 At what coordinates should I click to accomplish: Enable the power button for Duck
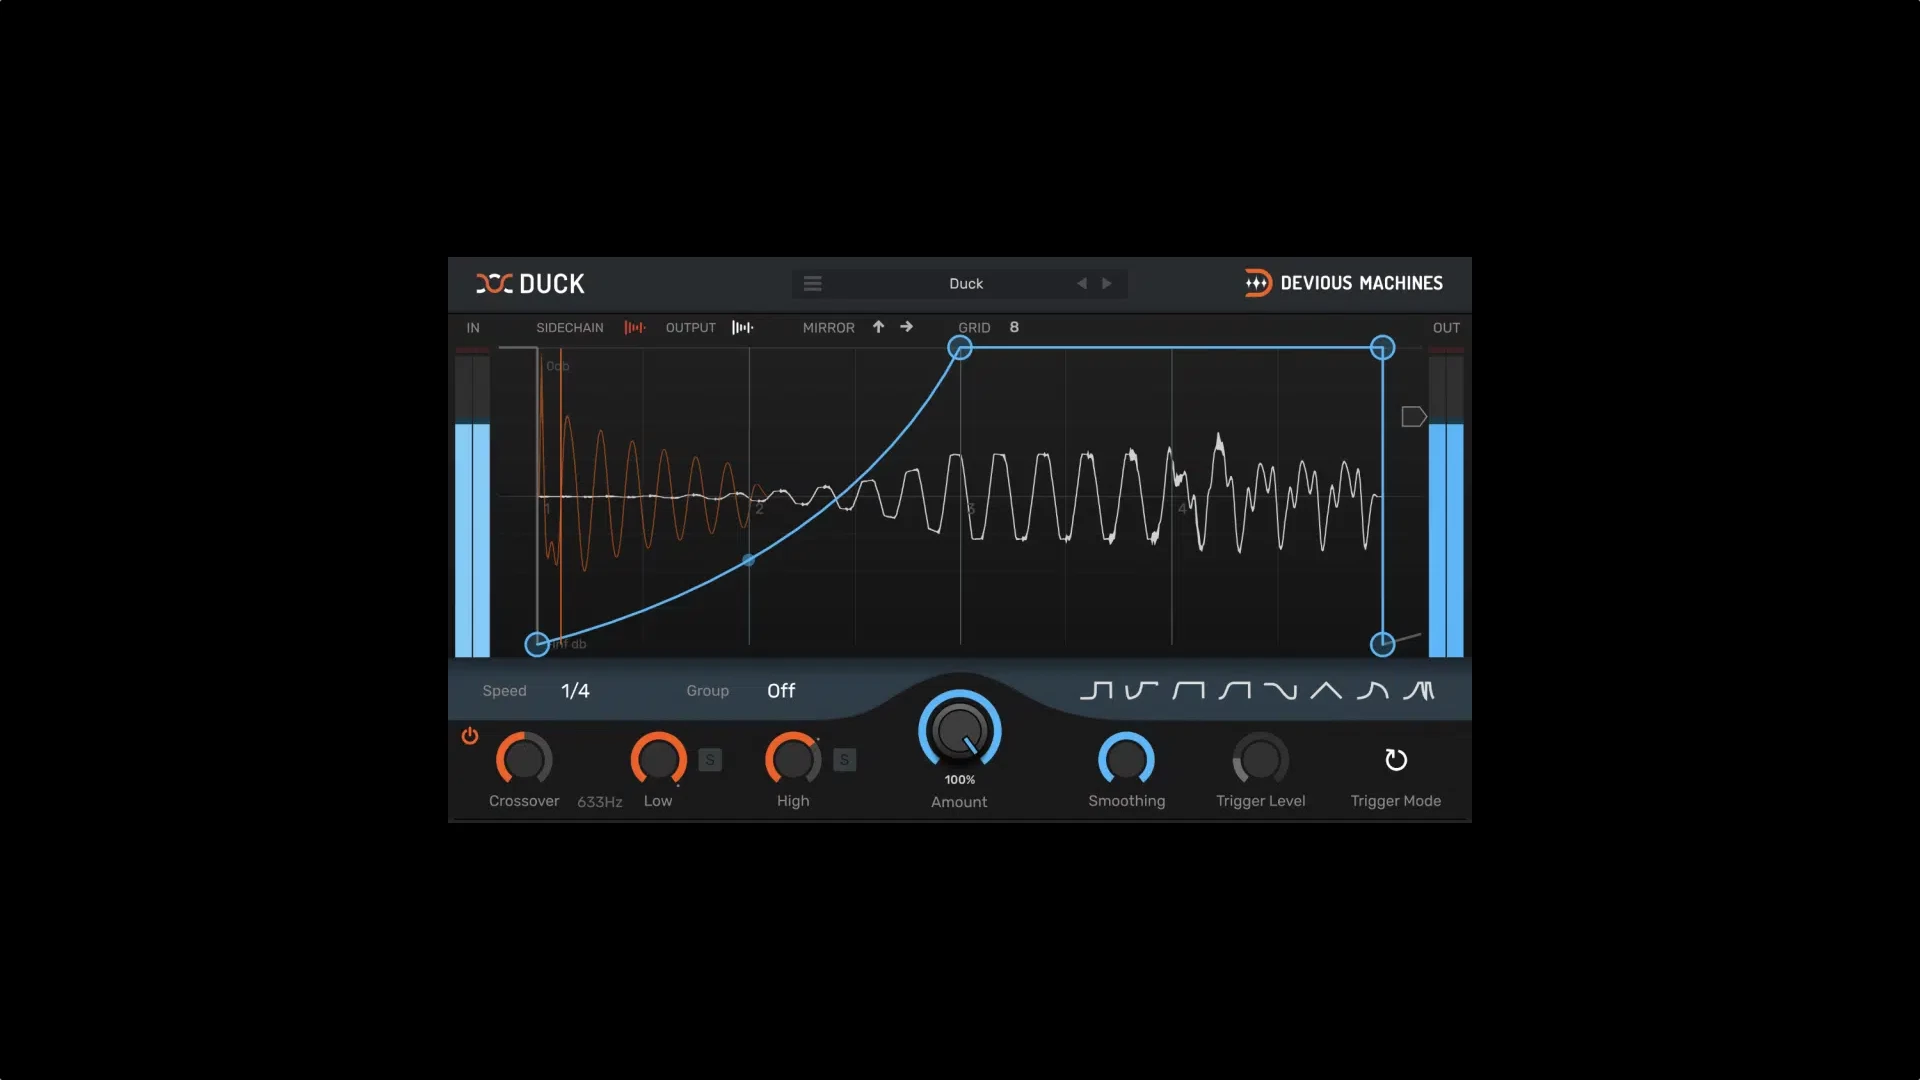click(x=469, y=736)
